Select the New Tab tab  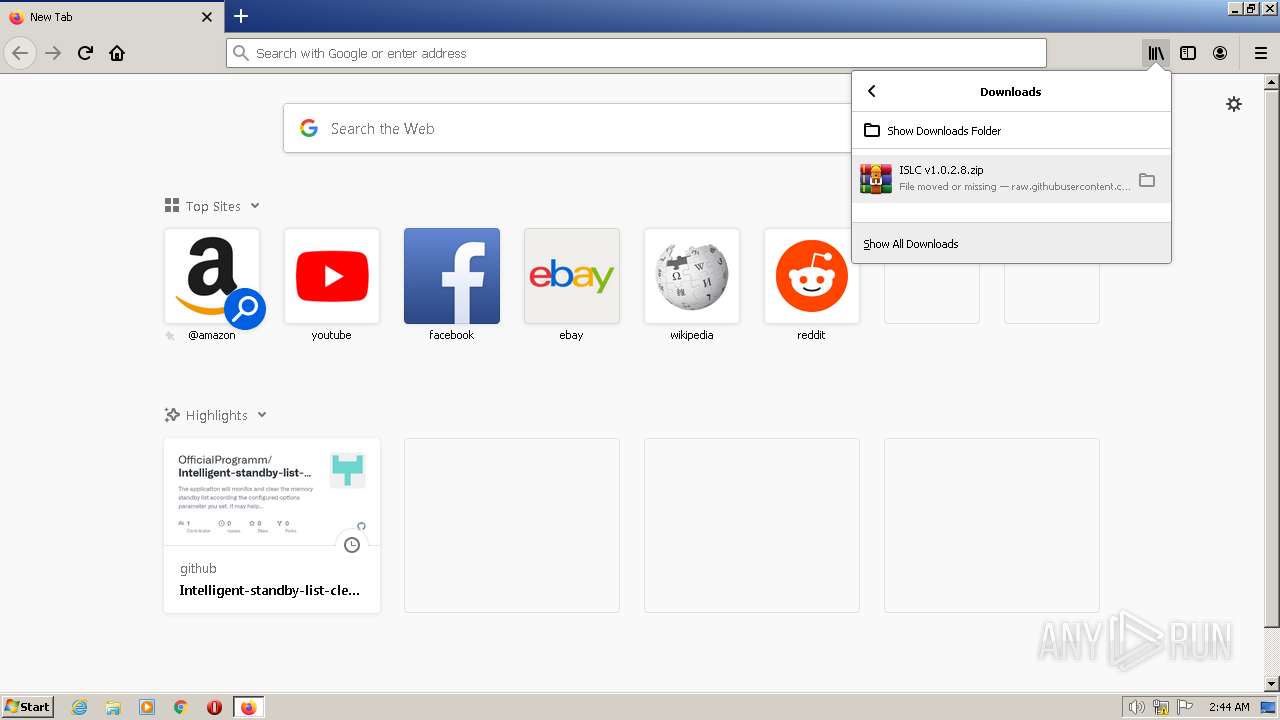(111, 17)
